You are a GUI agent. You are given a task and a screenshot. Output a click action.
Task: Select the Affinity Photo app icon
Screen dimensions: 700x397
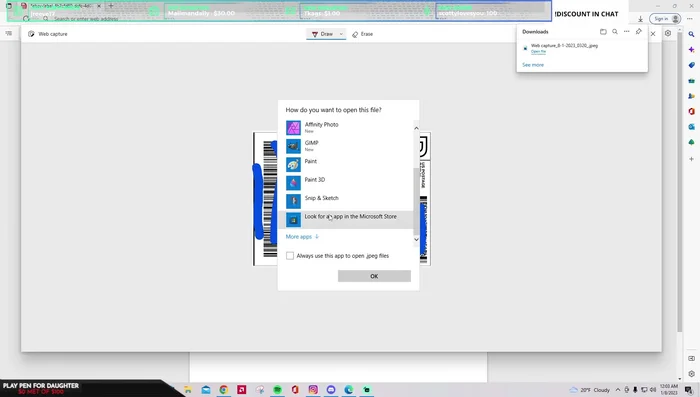293,128
